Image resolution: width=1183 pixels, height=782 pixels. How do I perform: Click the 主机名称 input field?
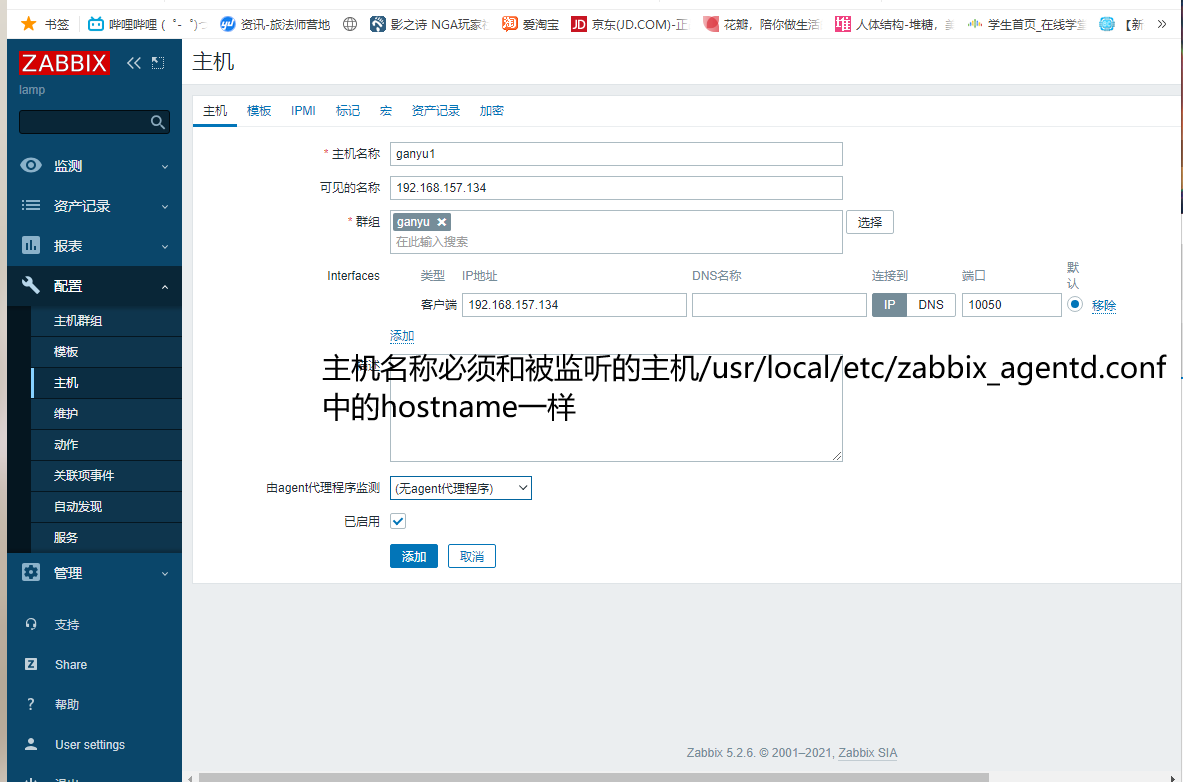(616, 154)
